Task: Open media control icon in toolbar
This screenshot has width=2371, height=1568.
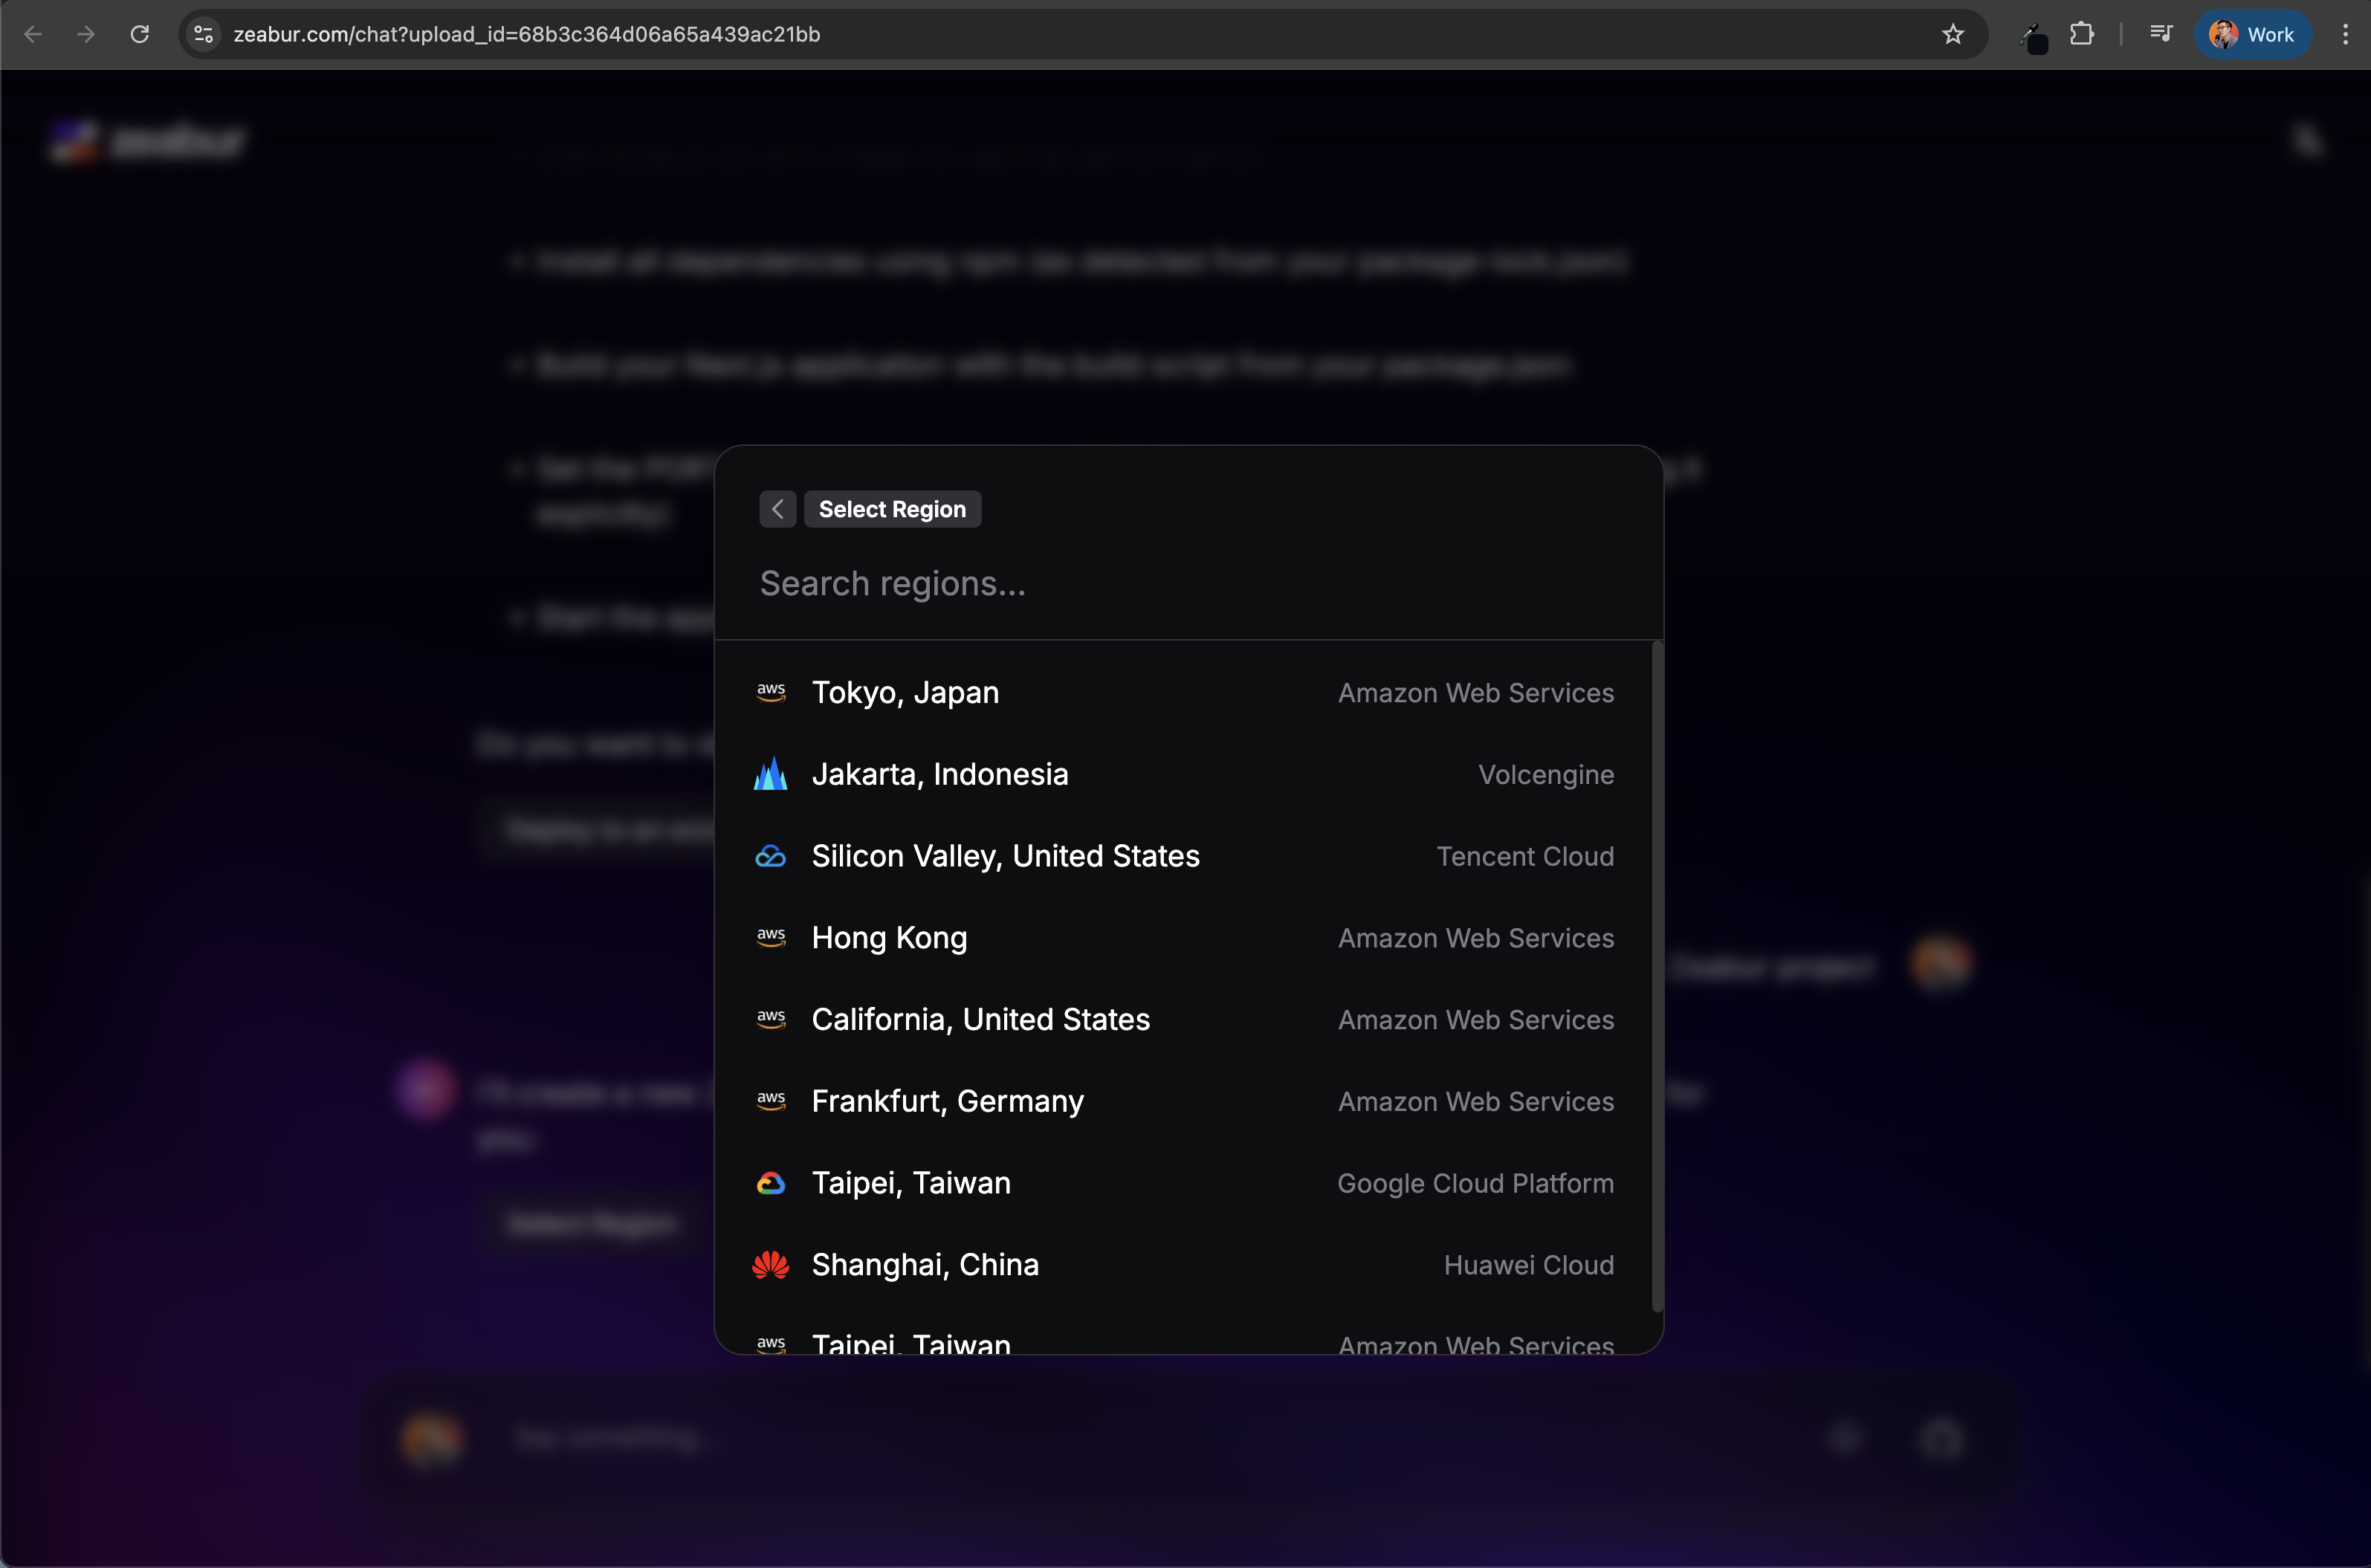Action: pyautogui.click(x=2160, y=34)
